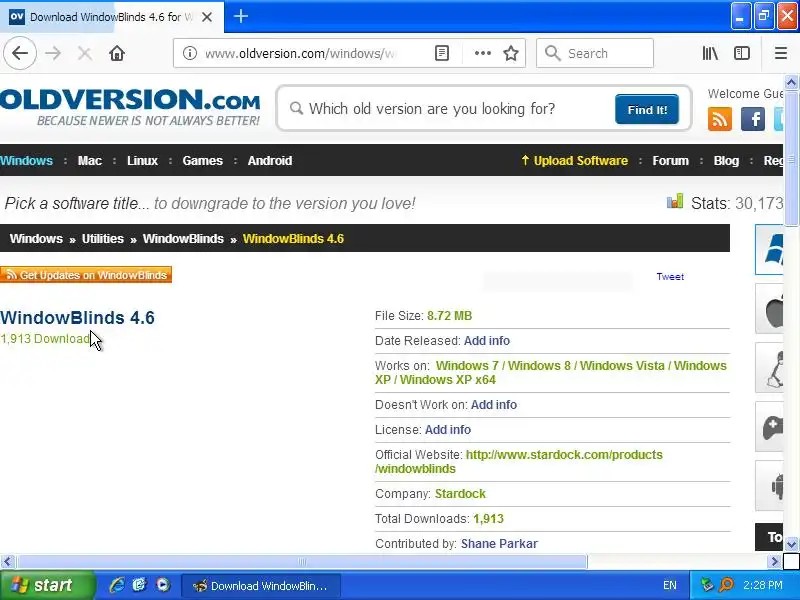The image size is (800, 600).
Task: Click Stardock company link
Action: point(460,494)
